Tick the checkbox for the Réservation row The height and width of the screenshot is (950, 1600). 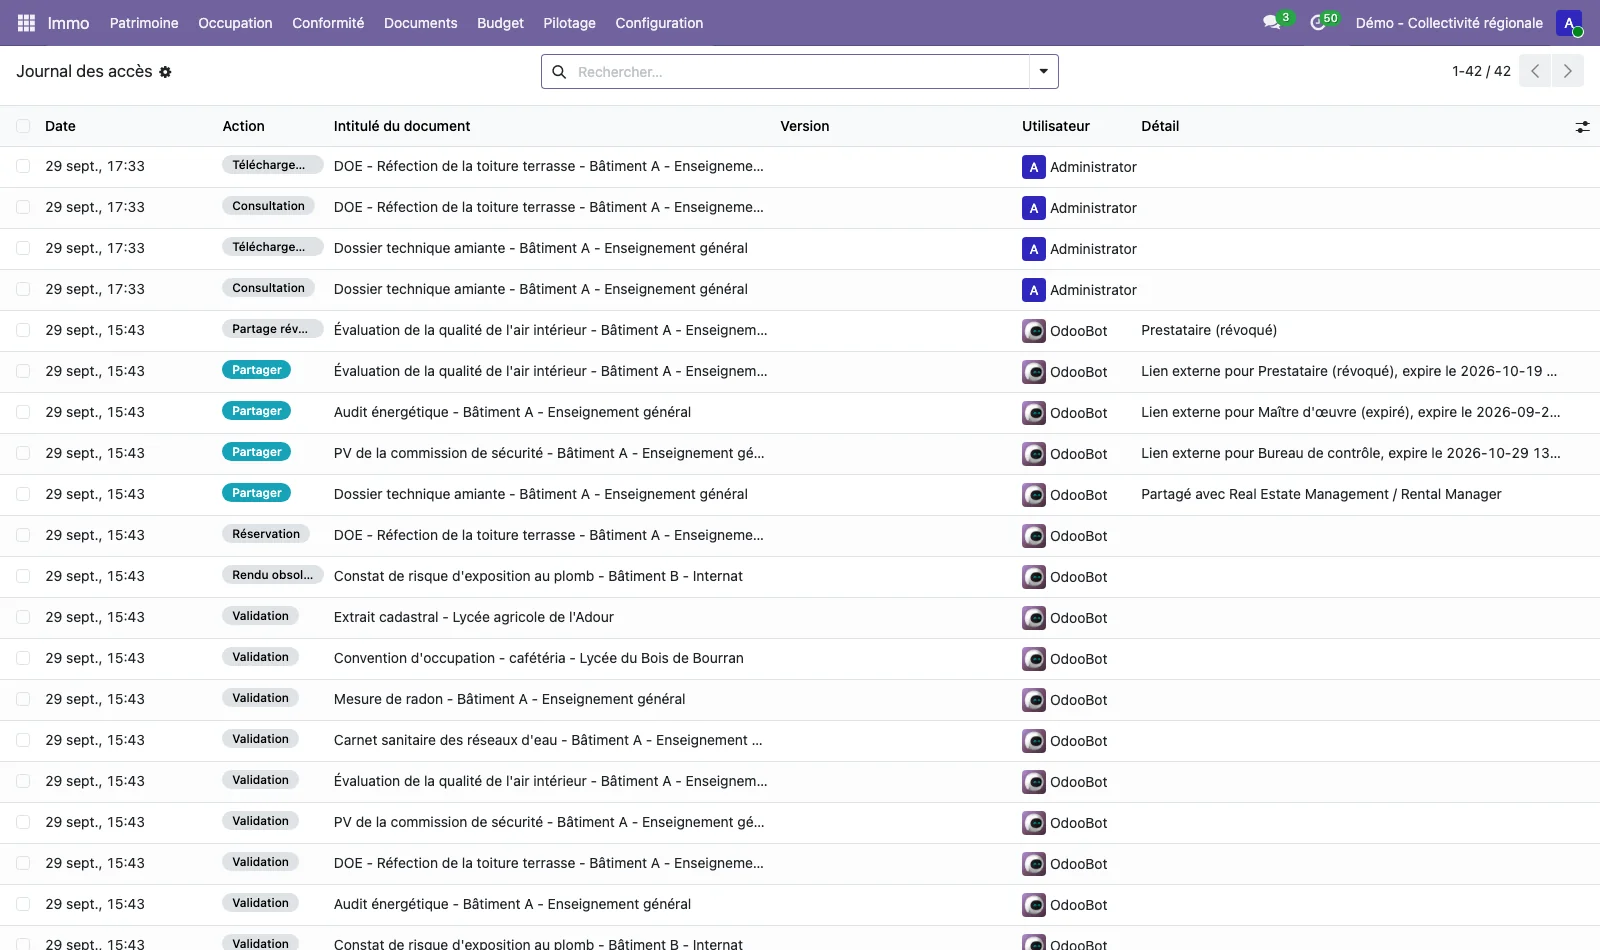click(23, 535)
